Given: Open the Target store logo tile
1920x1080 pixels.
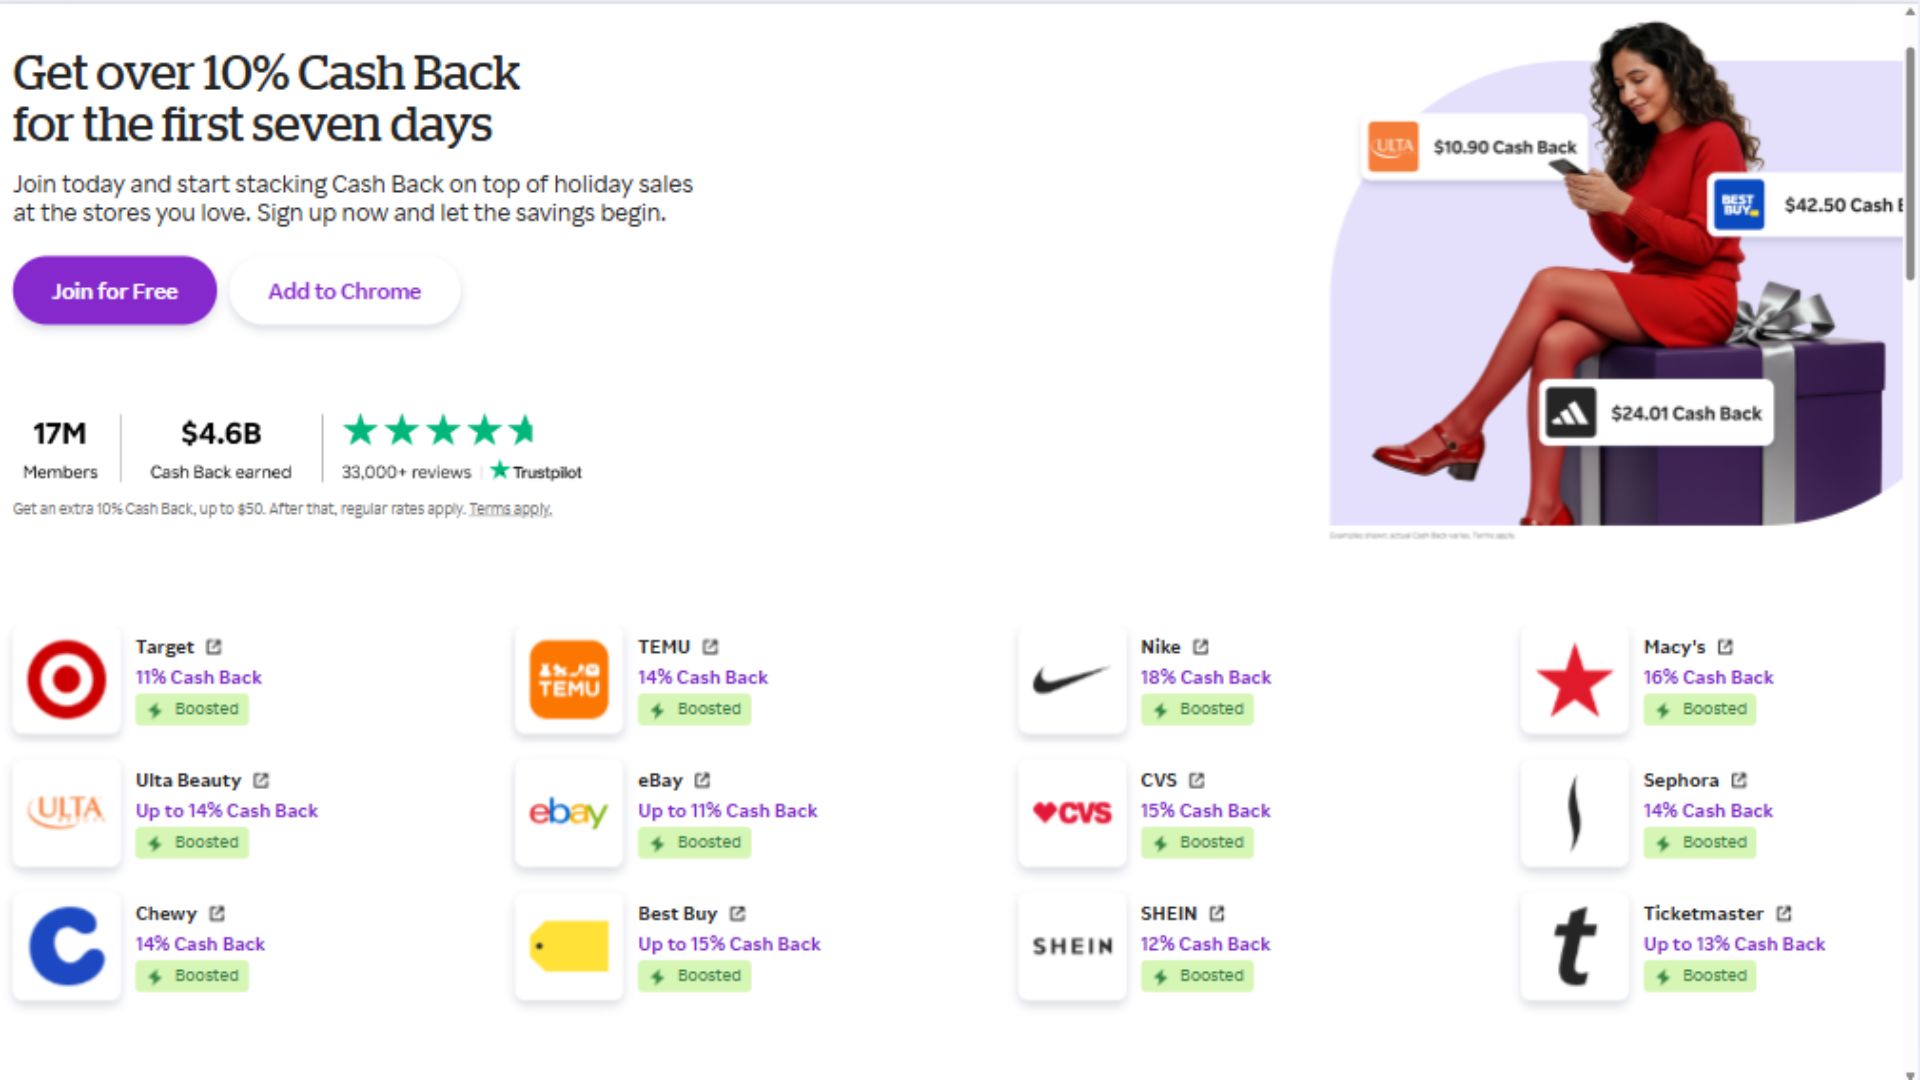Looking at the screenshot, I should [67, 680].
